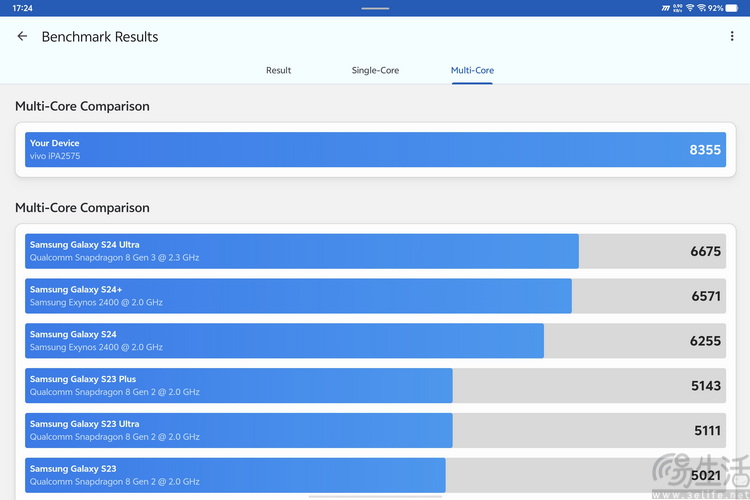Select the Samsung Galaxy S24 Exynos entry

point(375,341)
